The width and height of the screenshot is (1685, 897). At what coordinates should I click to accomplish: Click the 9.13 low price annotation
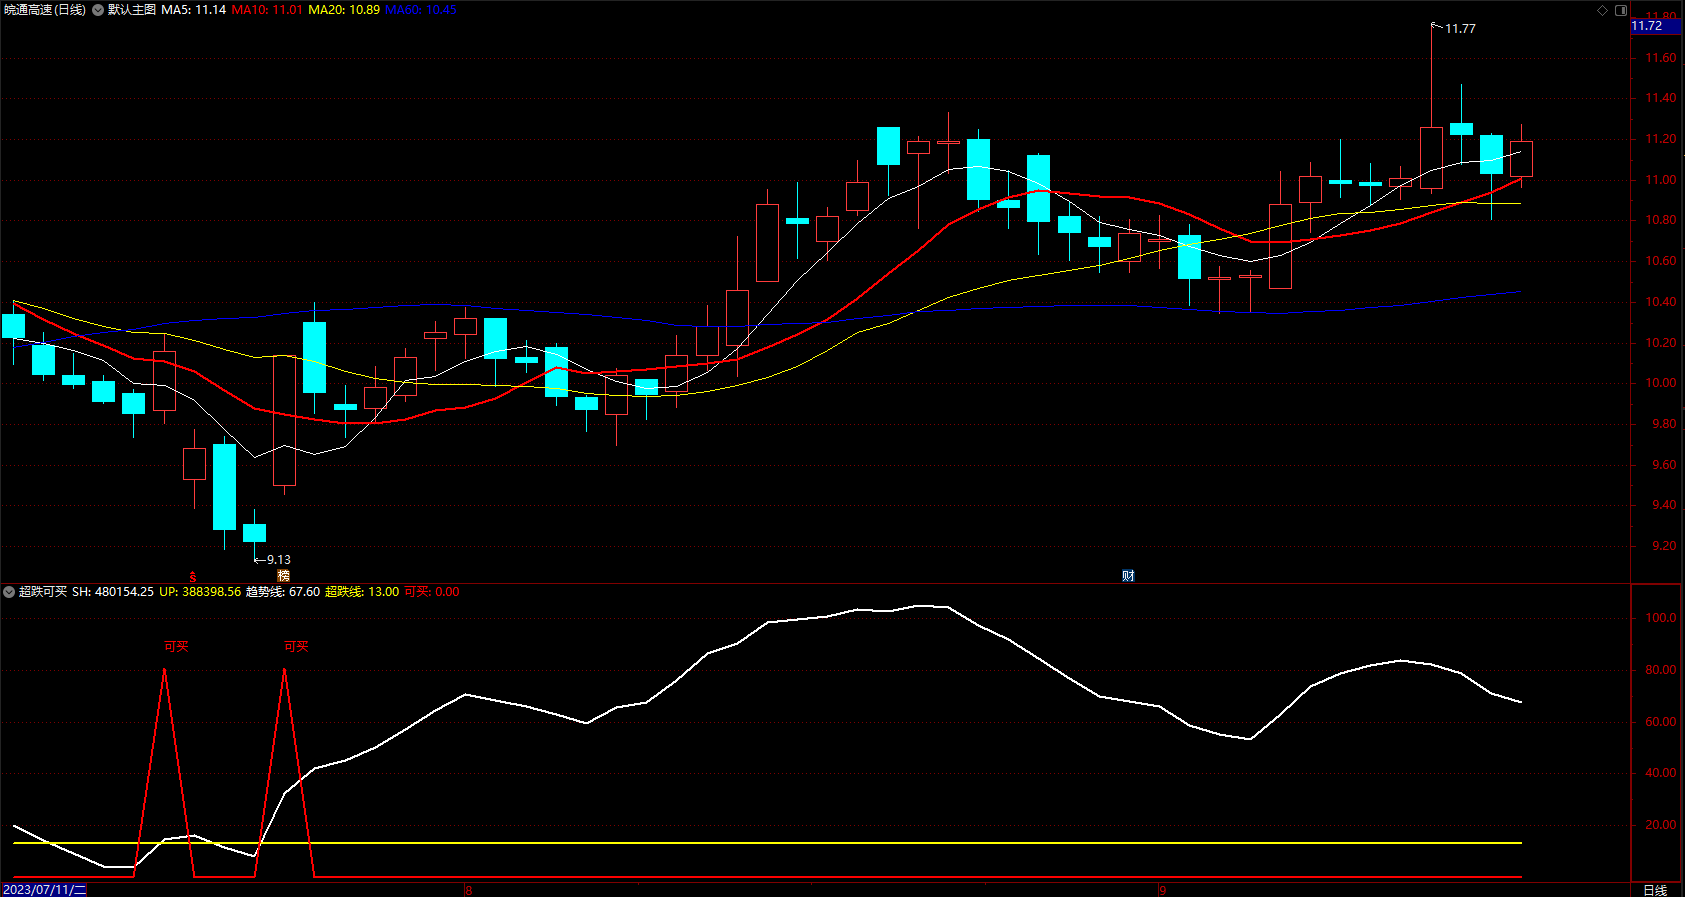coord(279,560)
